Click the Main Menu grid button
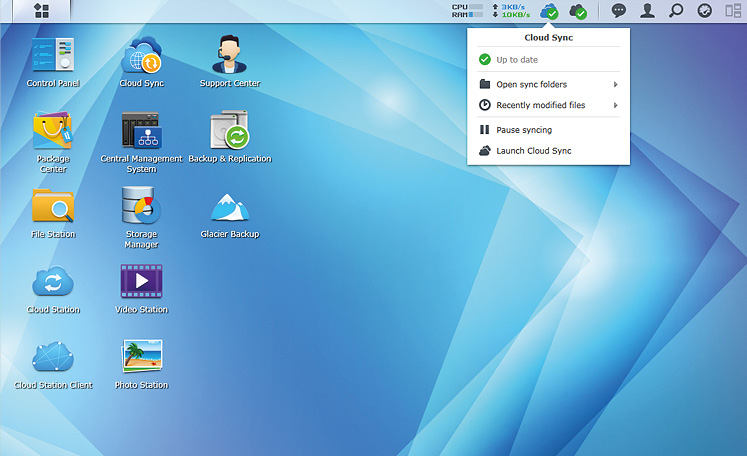 coord(41,11)
